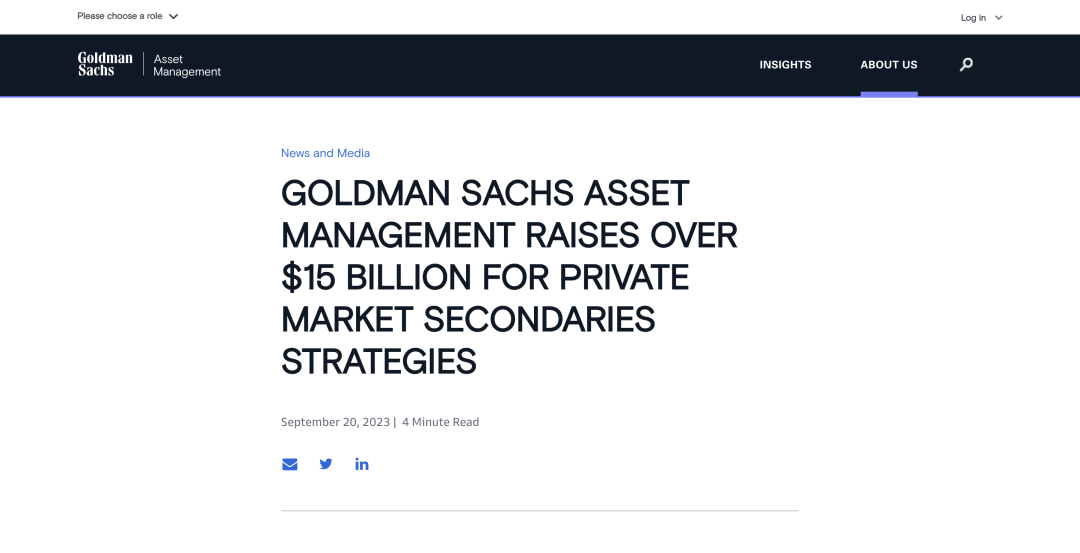
Task: Expand the chevron next to Please choose a role
Action: pyautogui.click(x=174, y=17)
